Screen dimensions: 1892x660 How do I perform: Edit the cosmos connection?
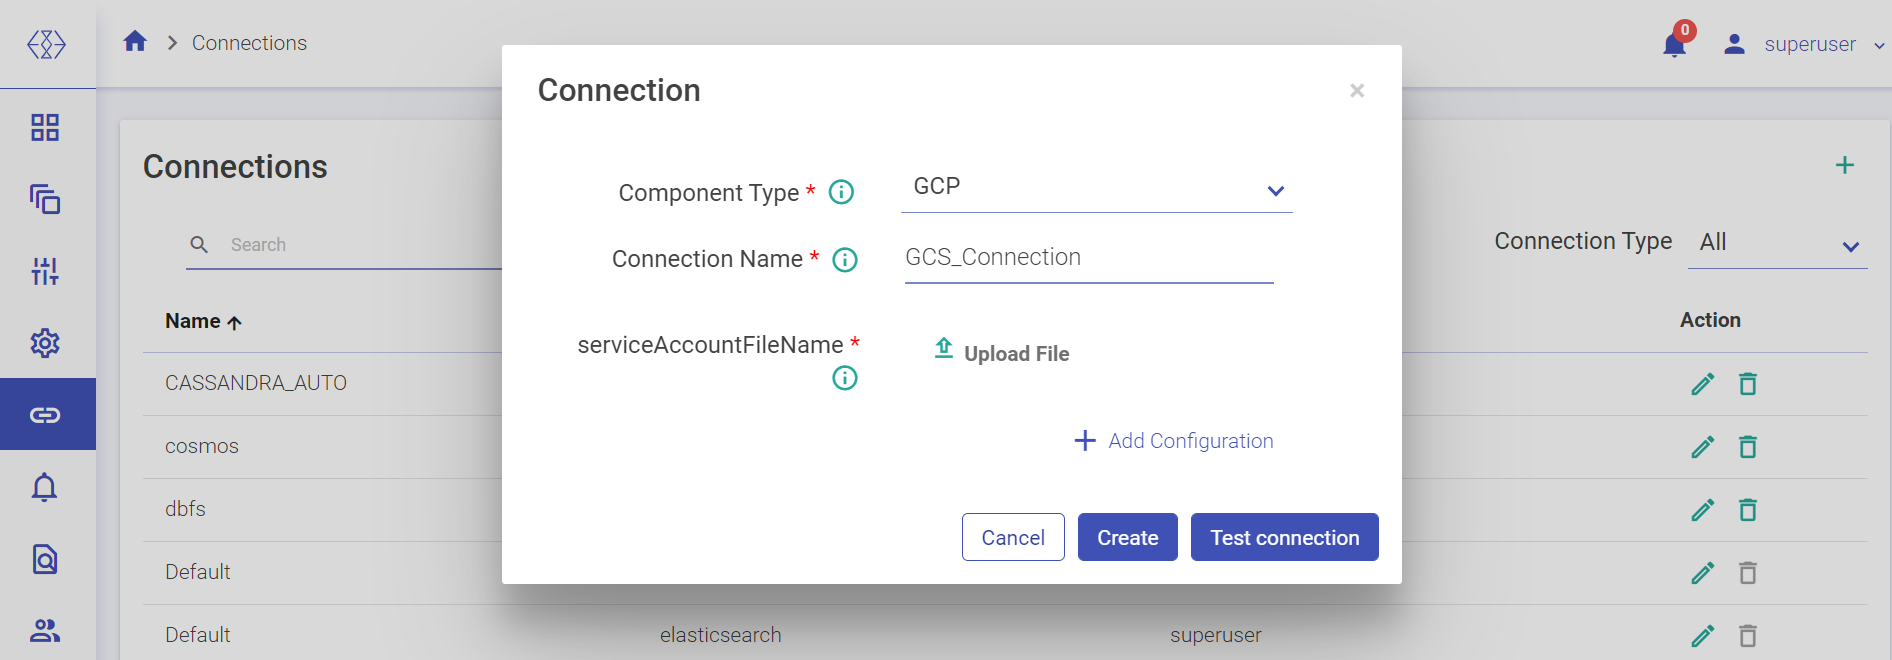(x=1703, y=447)
